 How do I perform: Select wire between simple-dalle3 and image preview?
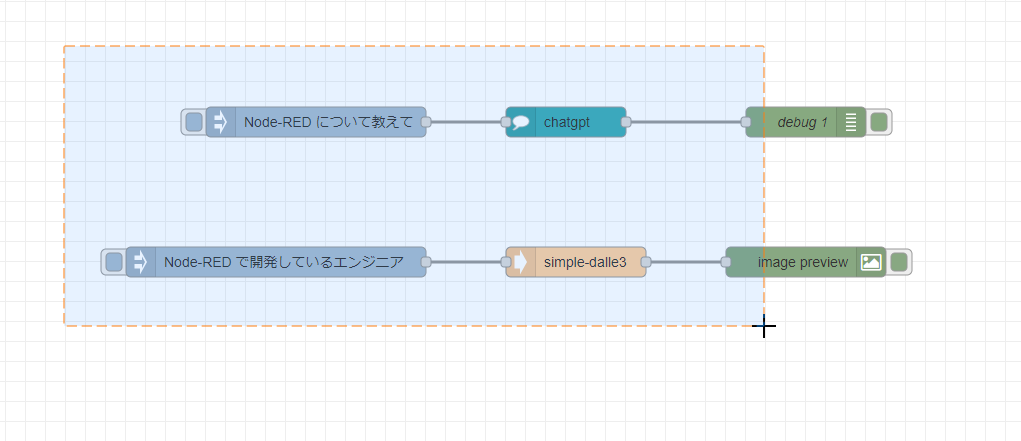coord(686,262)
